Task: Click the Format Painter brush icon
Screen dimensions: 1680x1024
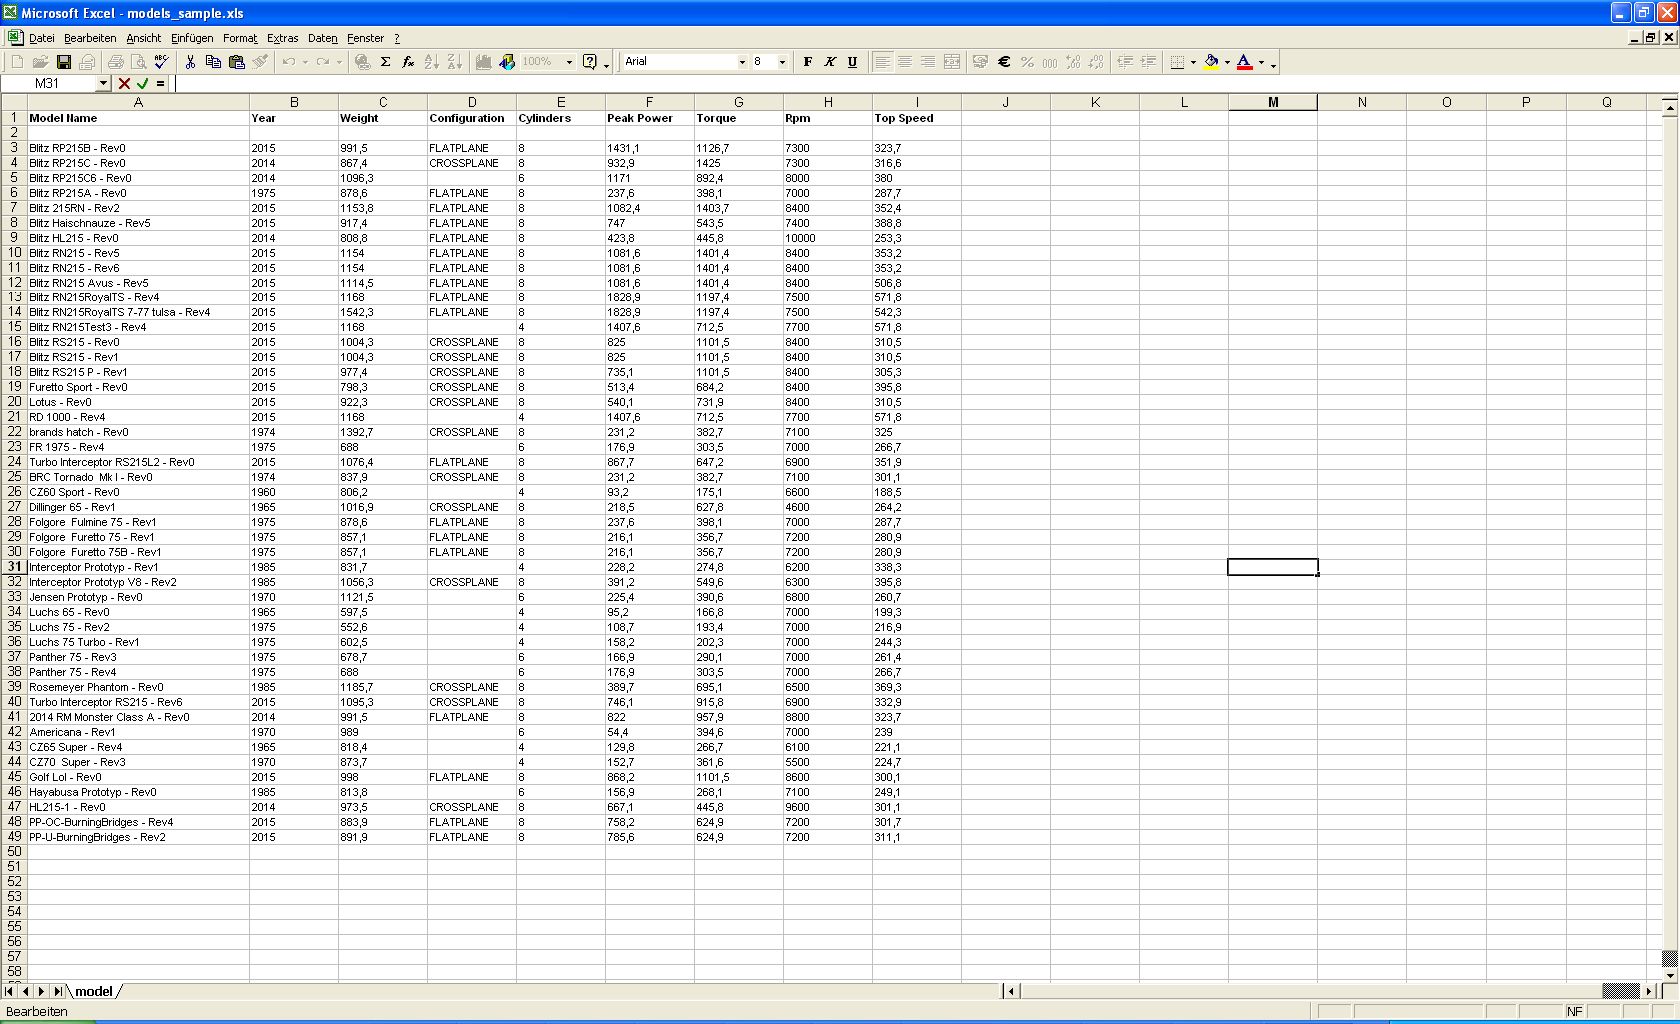Action: (260, 62)
